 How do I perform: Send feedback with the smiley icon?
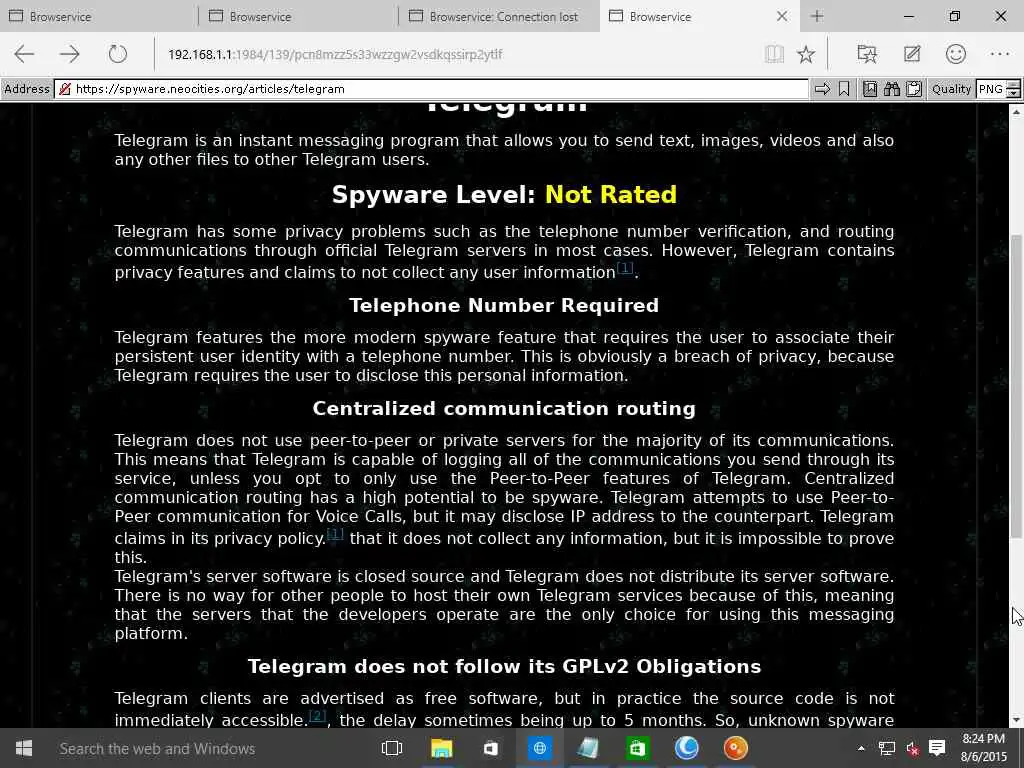(x=955, y=54)
